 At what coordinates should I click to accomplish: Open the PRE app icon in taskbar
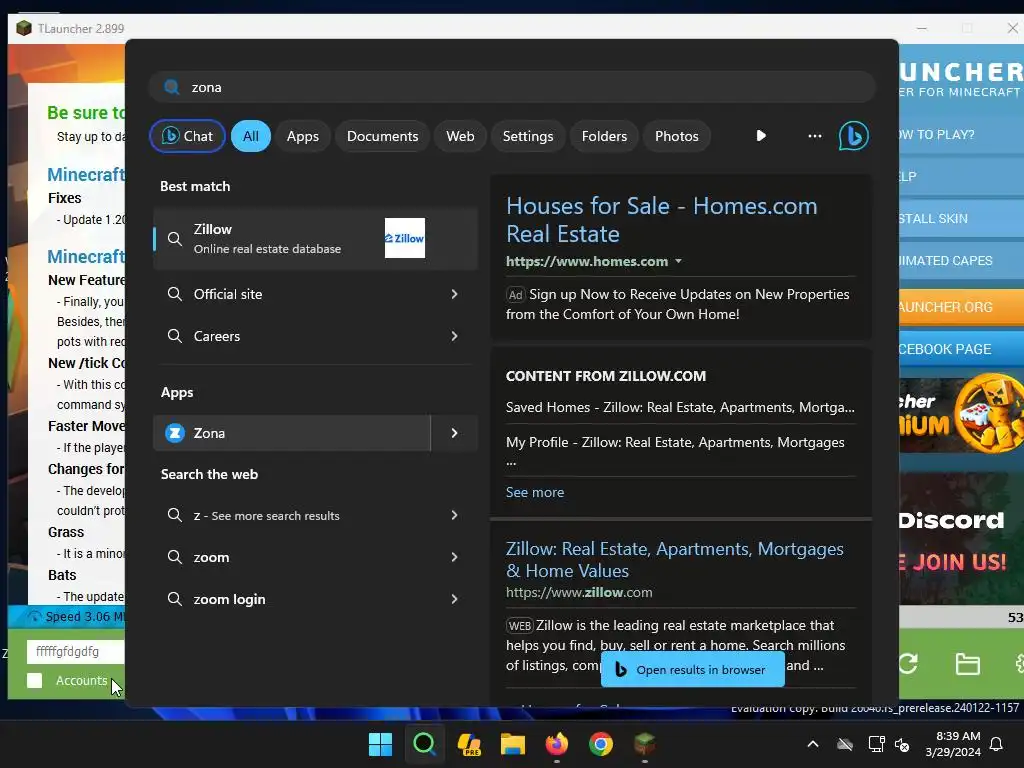click(469, 744)
